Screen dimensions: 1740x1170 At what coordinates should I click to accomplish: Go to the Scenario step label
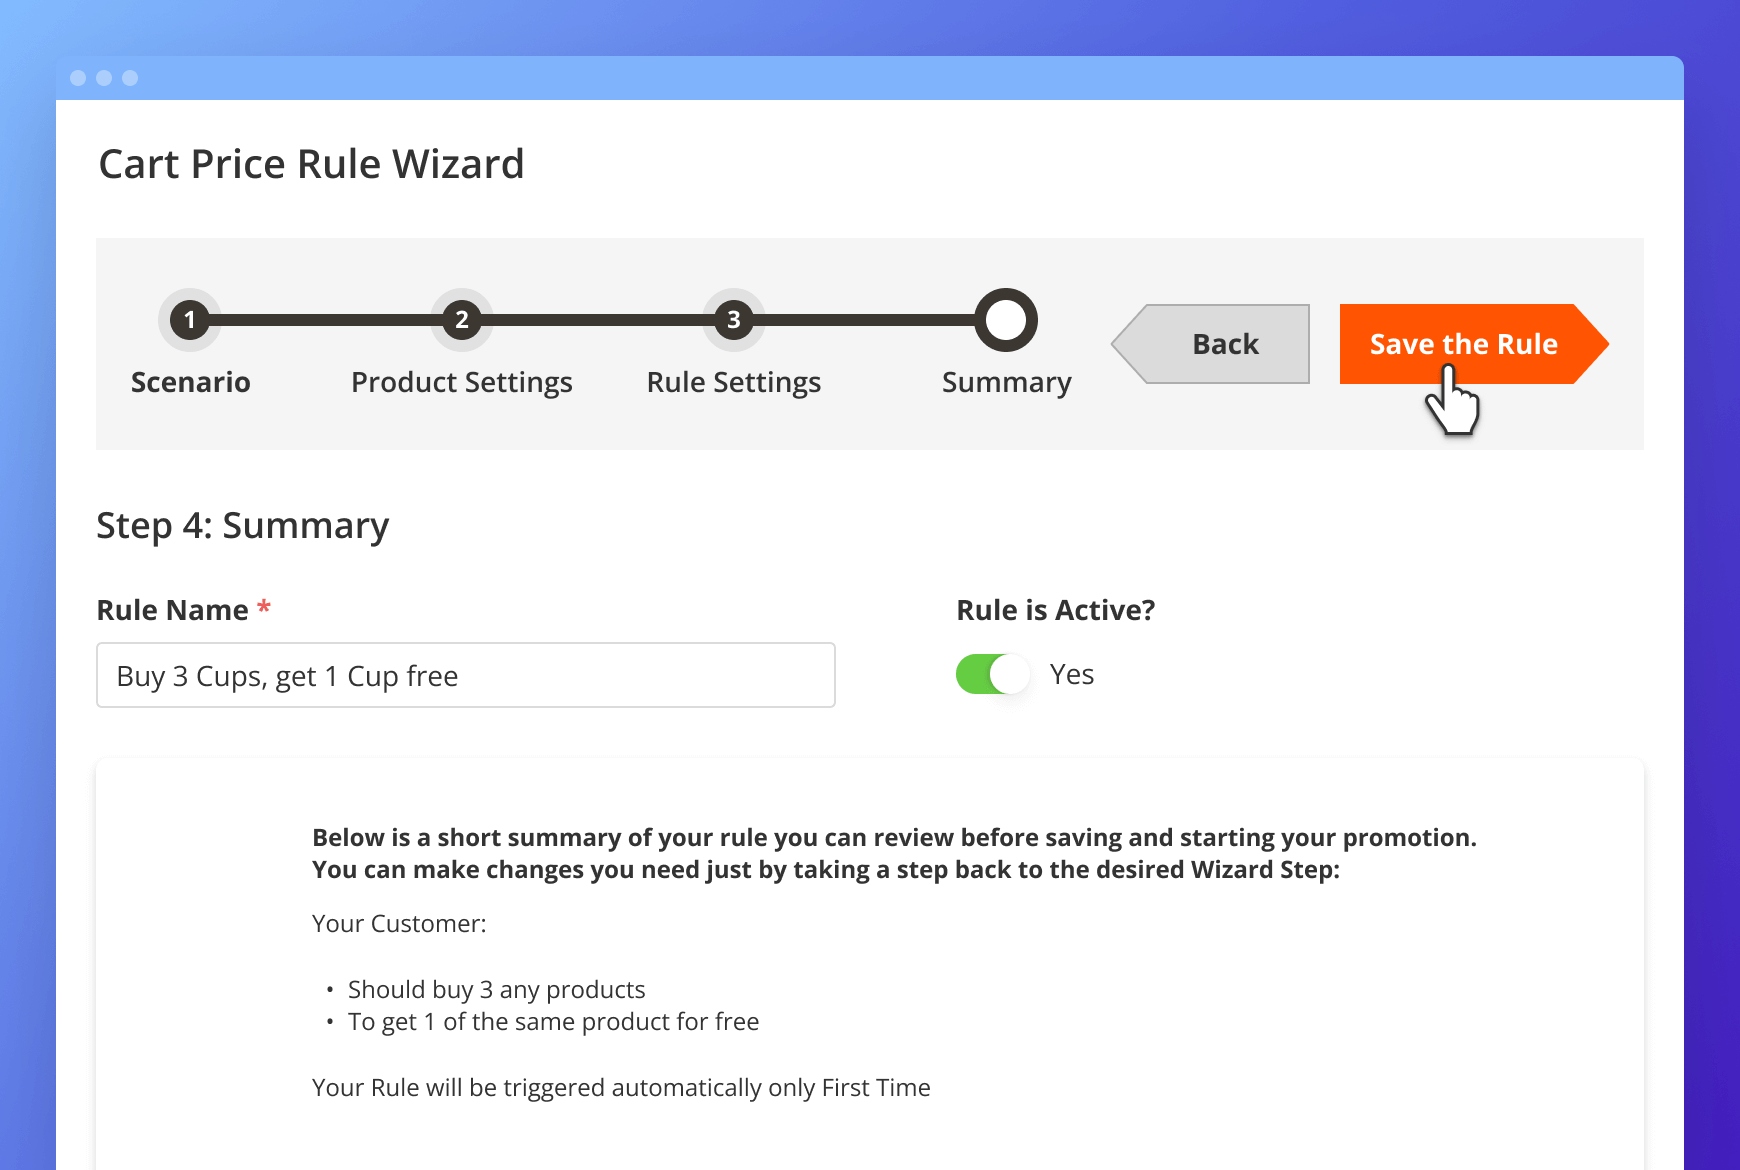(x=190, y=382)
